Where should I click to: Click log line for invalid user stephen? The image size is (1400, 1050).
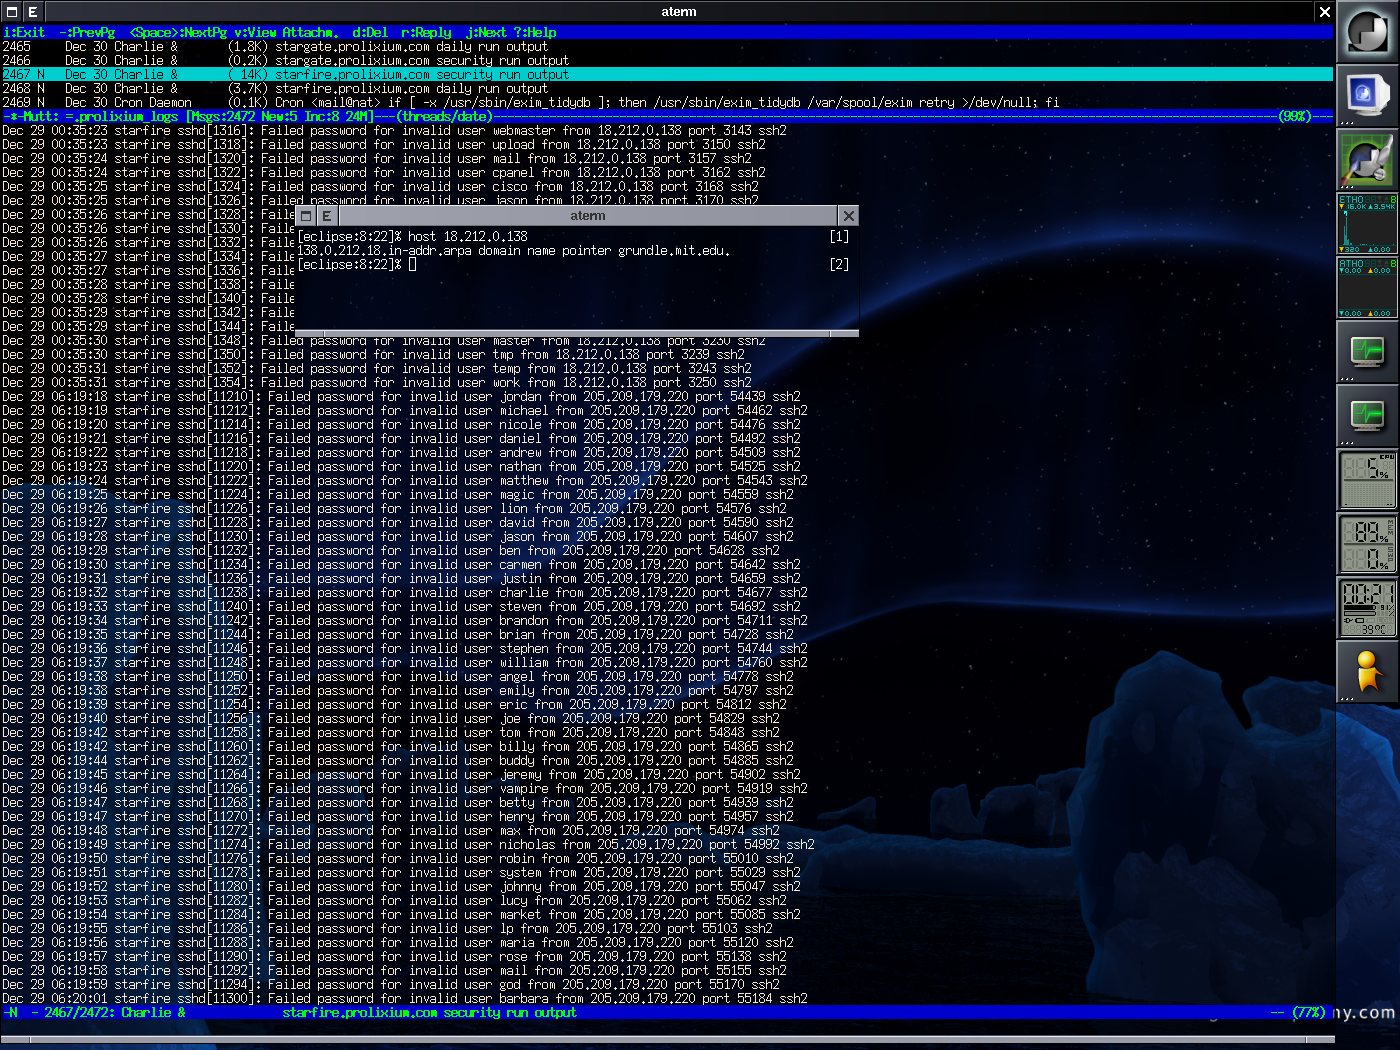(x=405, y=648)
